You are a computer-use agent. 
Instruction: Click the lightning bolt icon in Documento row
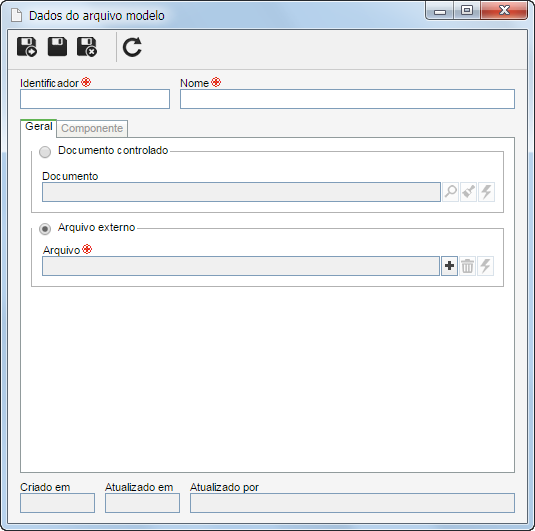pos(486,192)
